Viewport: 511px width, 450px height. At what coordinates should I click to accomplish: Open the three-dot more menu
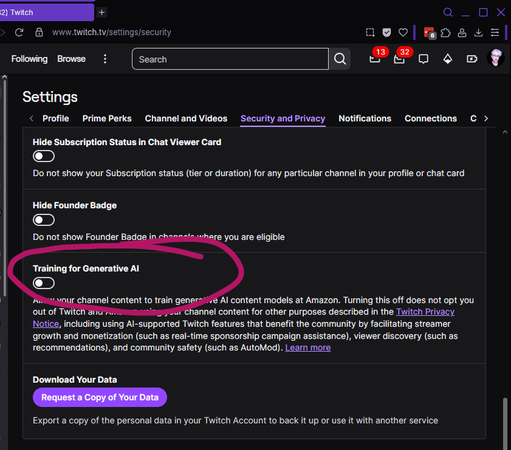point(105,59)
